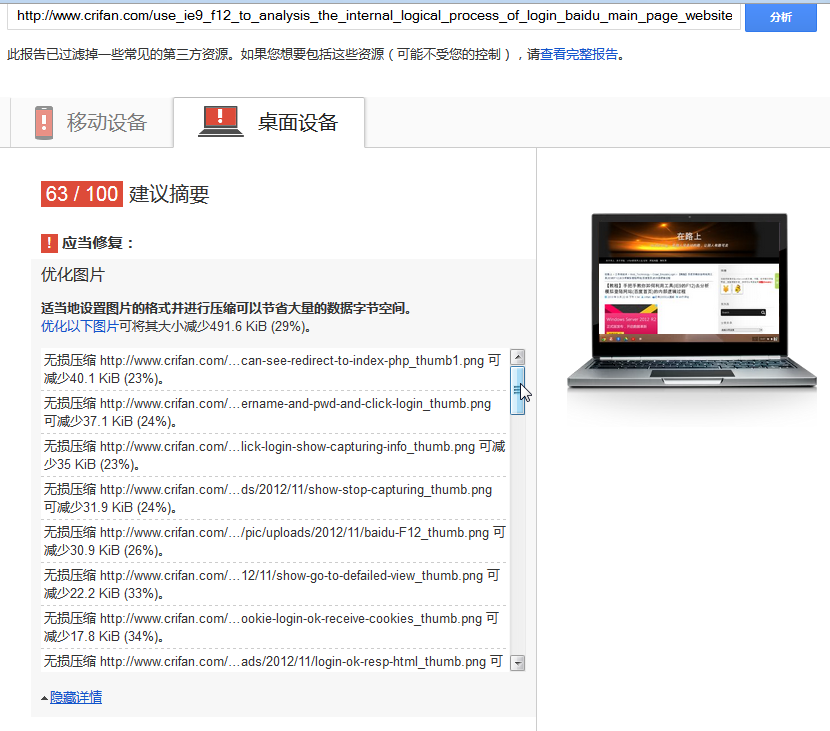
Task: Click the image list scrollbar thumb
Action: (518, 391)
